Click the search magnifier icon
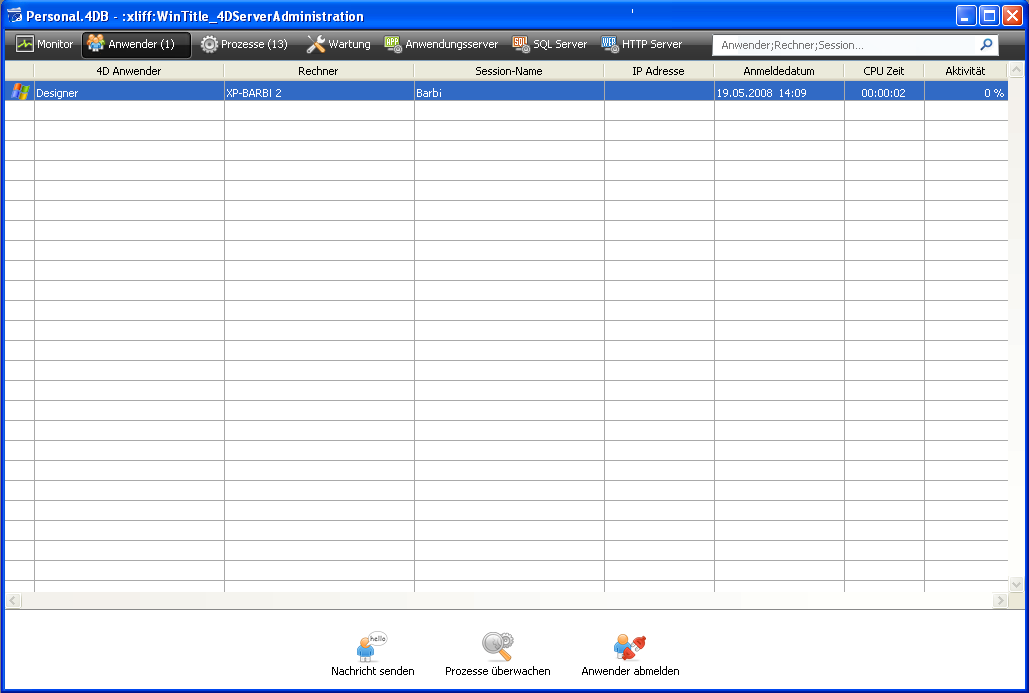1029x693 pixels. 986,45
